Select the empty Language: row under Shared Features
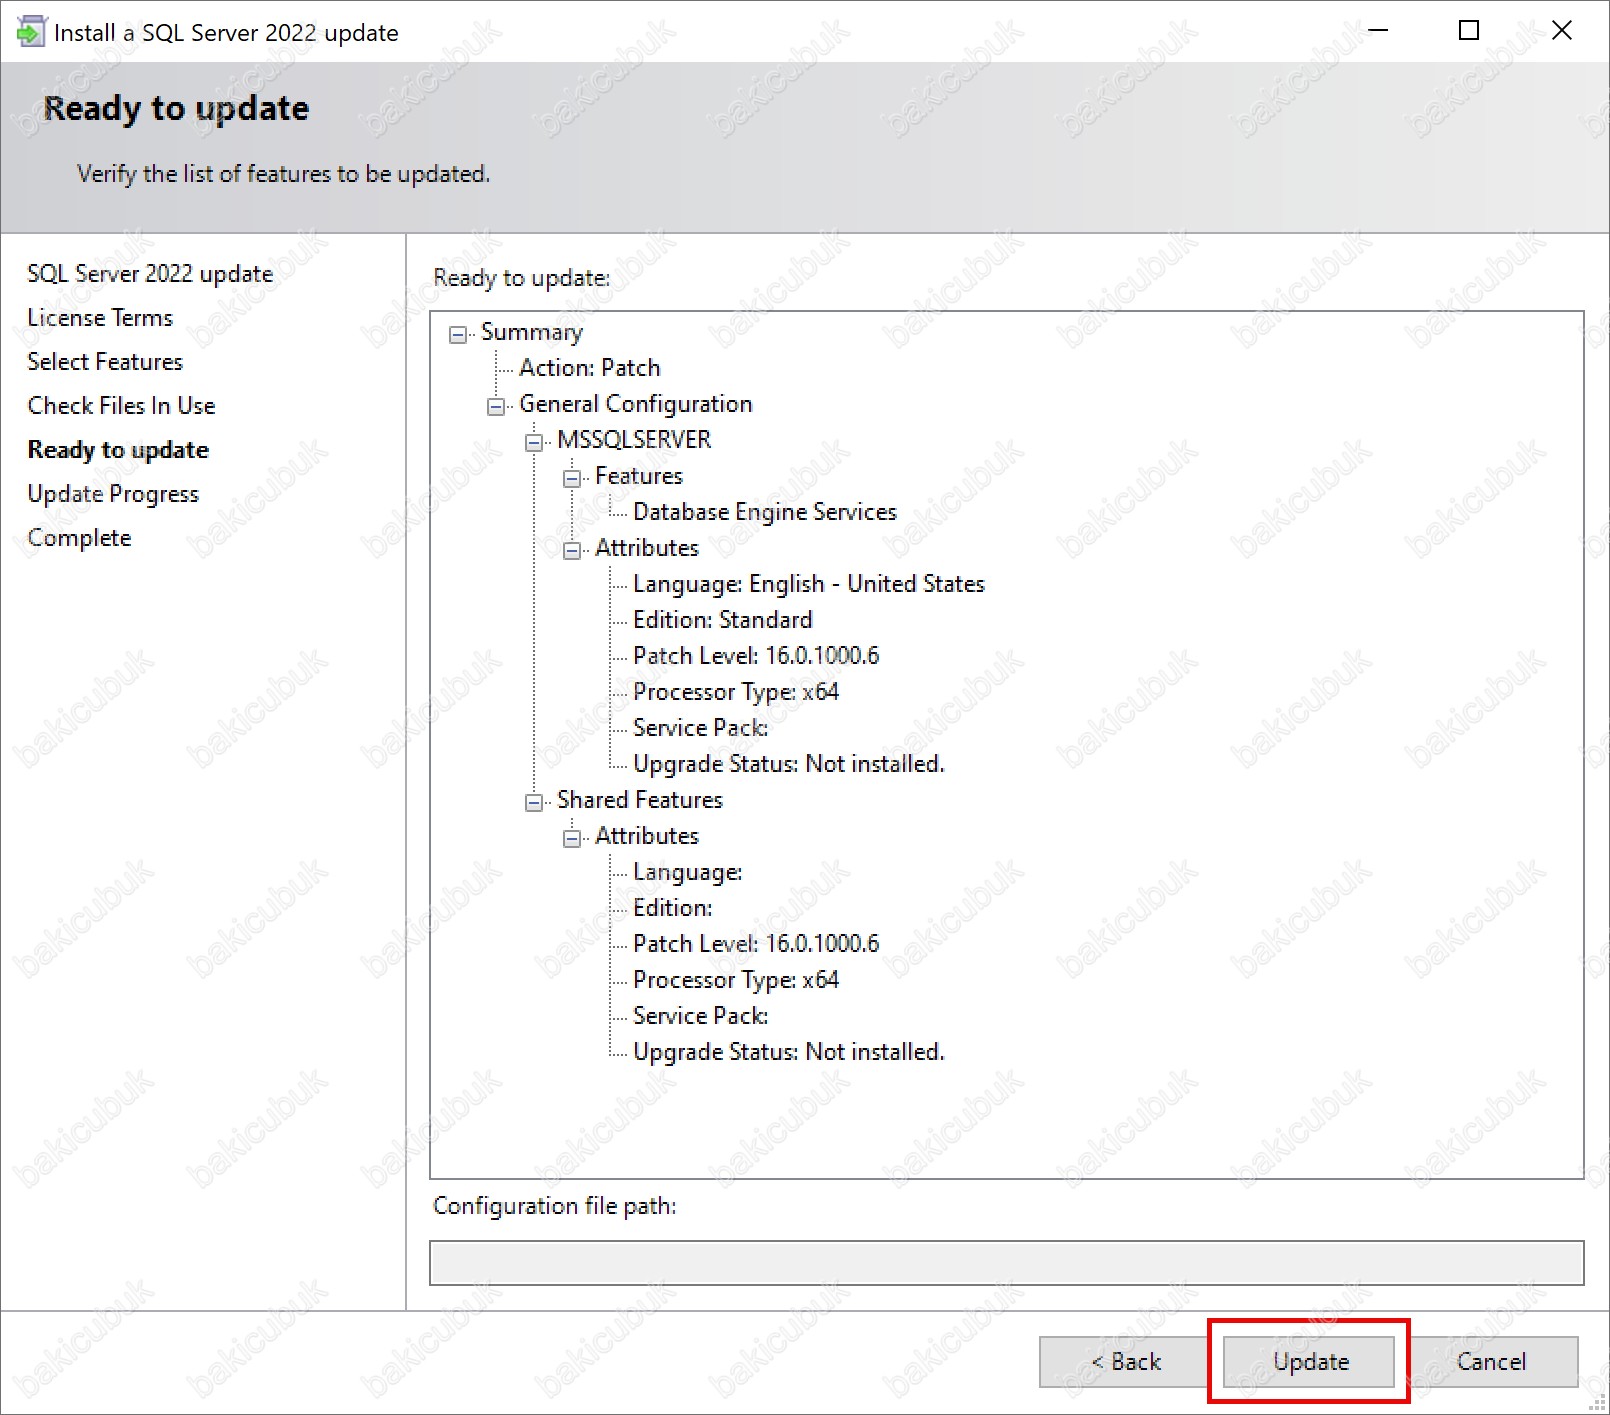The height and width of the screenshot is (1415, 1610). [x=687, y=872]
